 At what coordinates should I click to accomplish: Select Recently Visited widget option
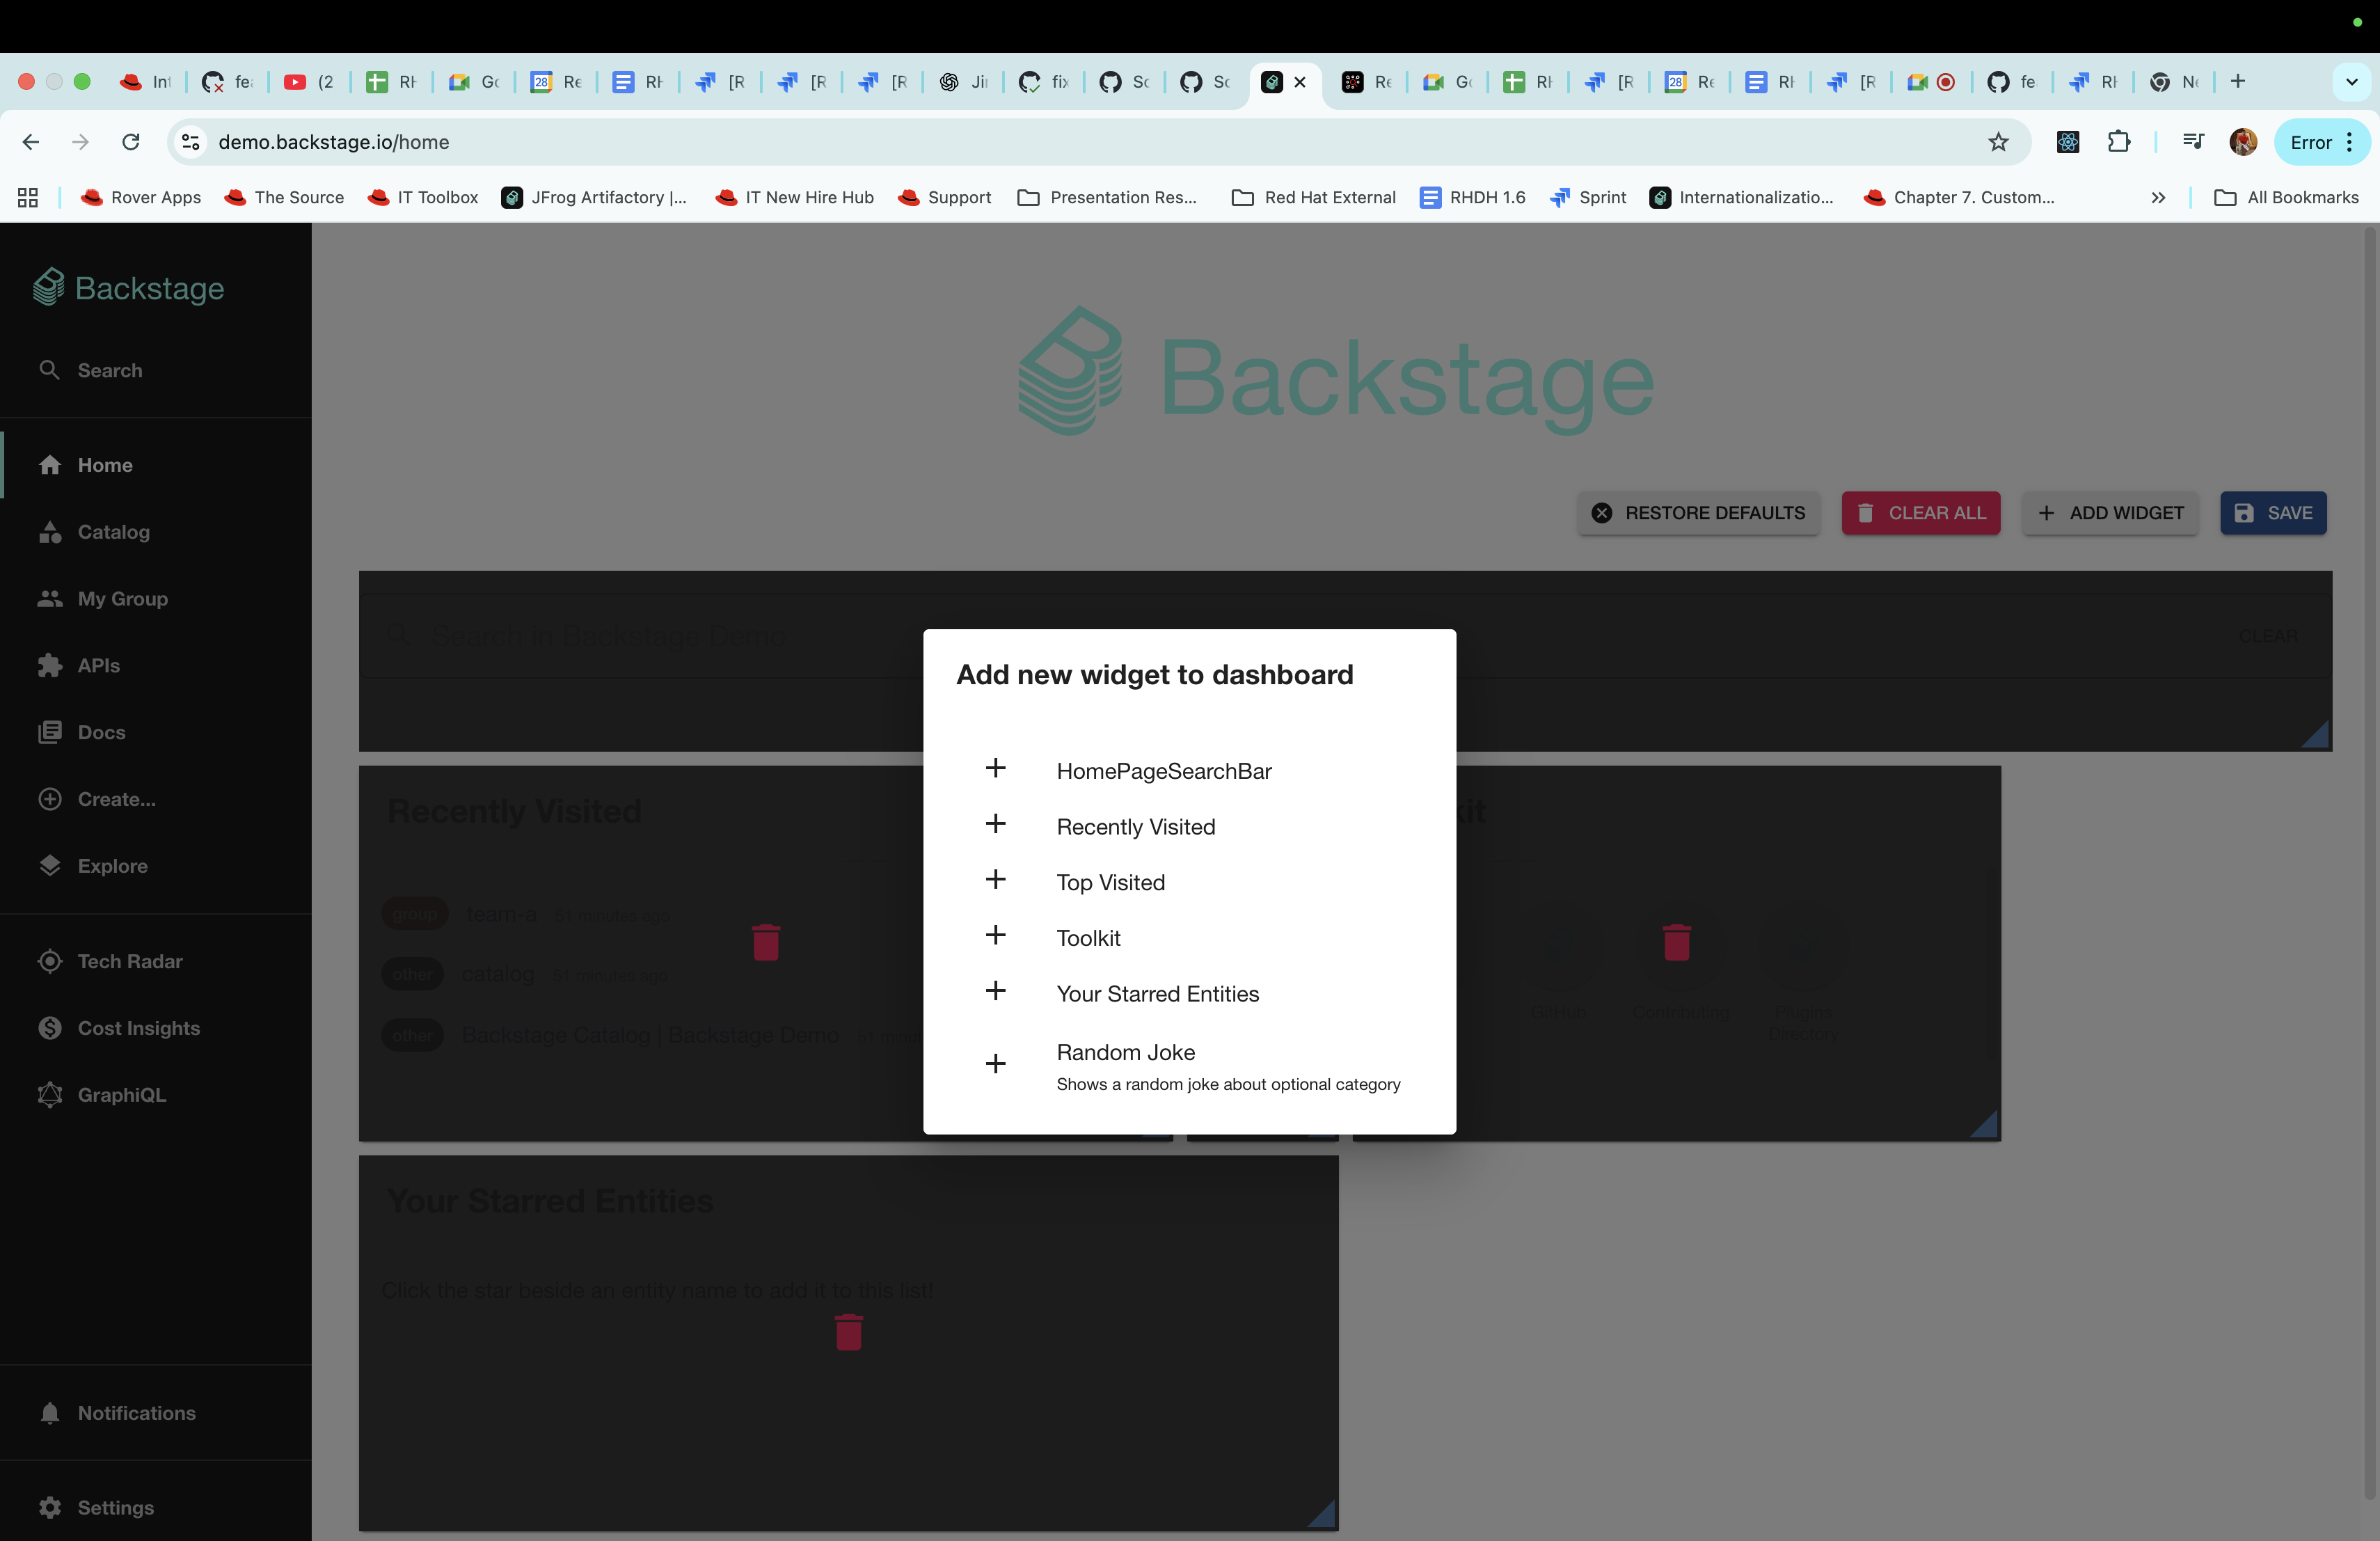pyautogui.click(x=1135, y=827)
